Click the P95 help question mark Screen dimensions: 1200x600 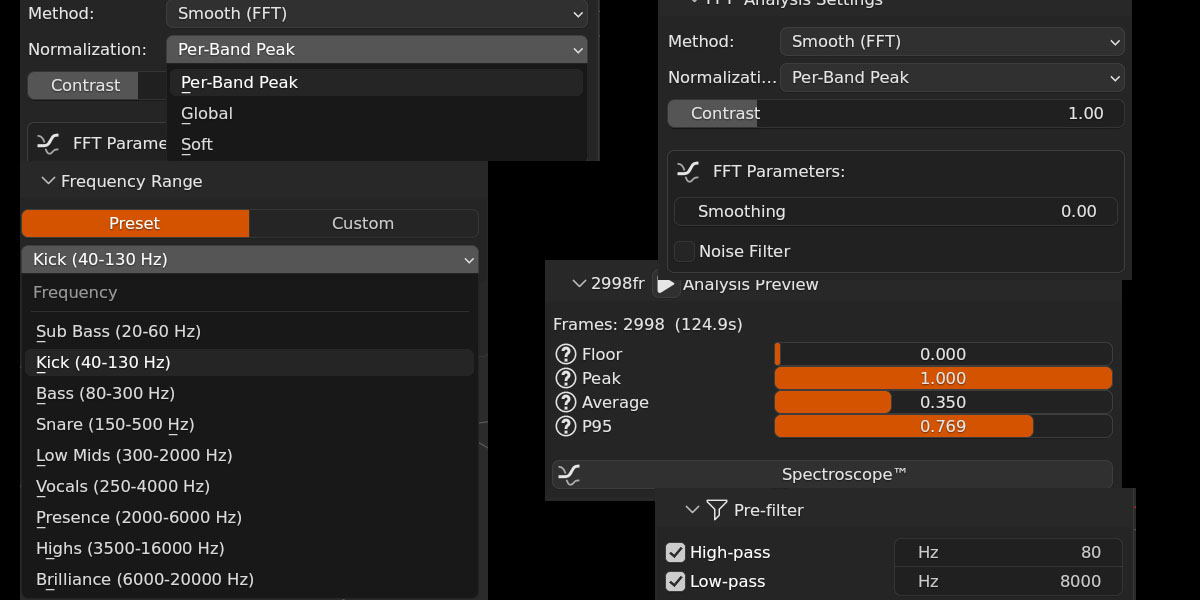coord(565,426)
